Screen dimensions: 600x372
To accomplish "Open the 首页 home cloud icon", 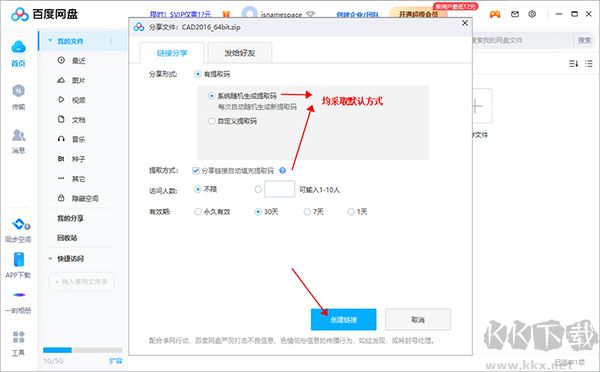I will 18,47.
